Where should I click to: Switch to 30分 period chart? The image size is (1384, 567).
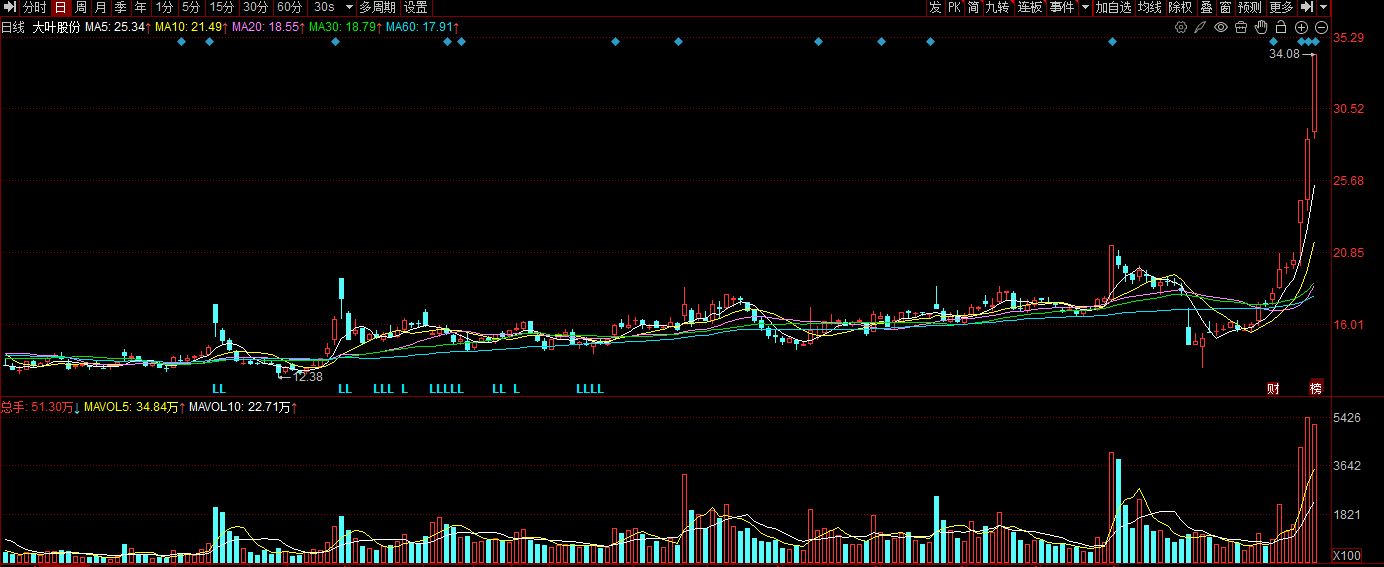[x=255, y=7]
